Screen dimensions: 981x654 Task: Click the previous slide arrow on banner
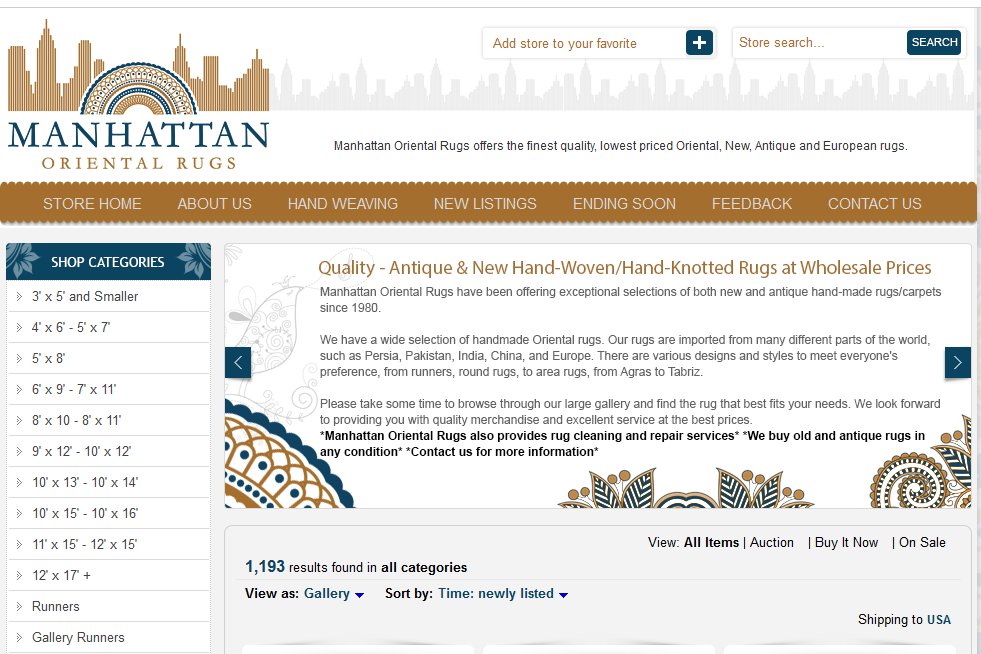click(x=238, y=362)
